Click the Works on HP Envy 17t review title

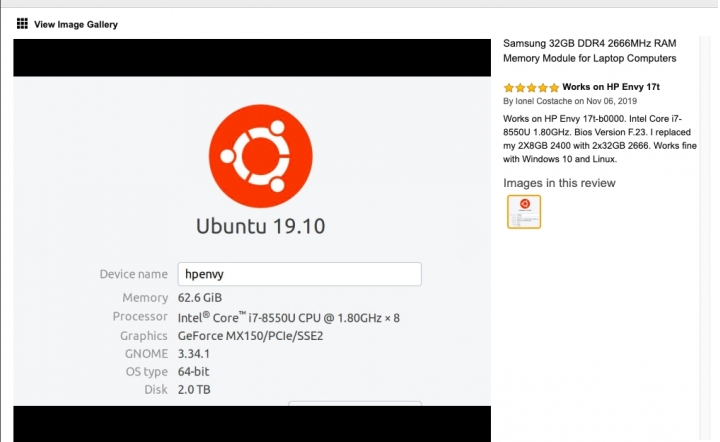(611, 87)
